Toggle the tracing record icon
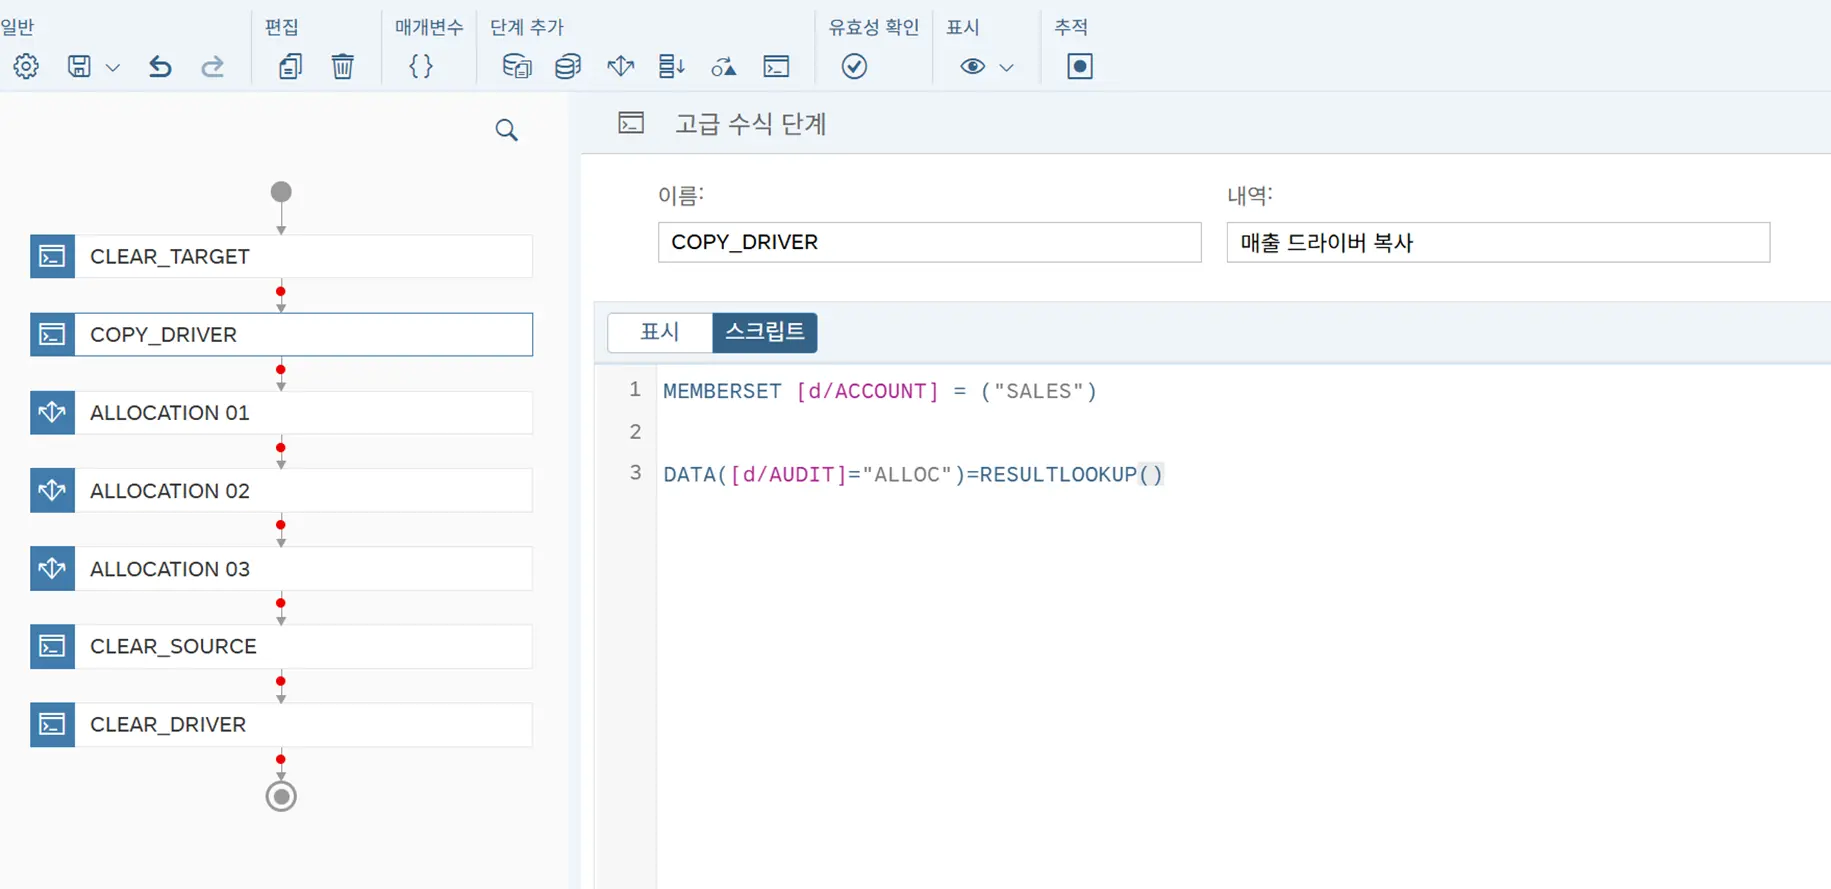Image resolution: width=1831 pixels, height=889 pixels. click(1079, 67)
